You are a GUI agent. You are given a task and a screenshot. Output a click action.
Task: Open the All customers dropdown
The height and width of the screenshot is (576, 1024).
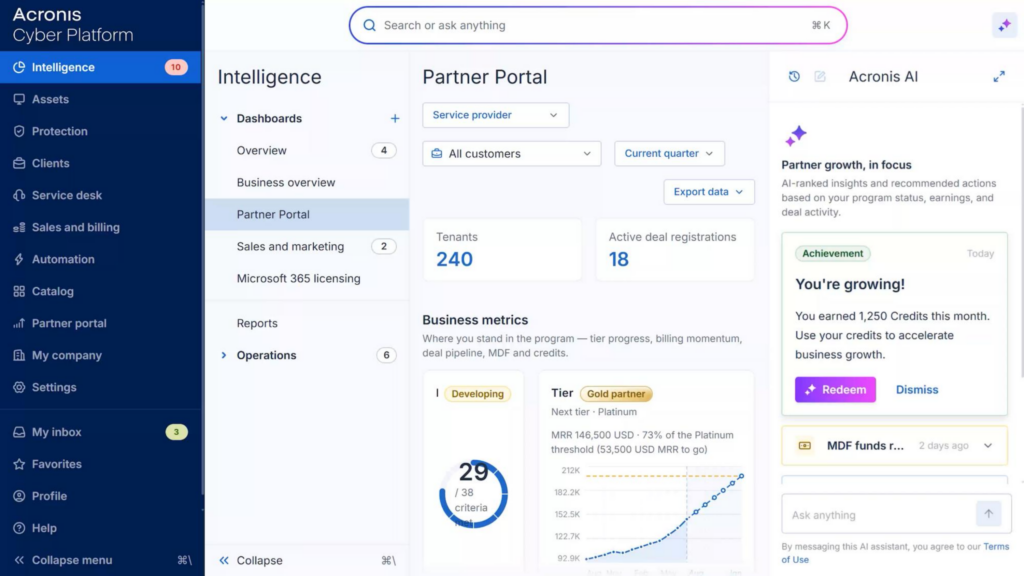(511, 153)
